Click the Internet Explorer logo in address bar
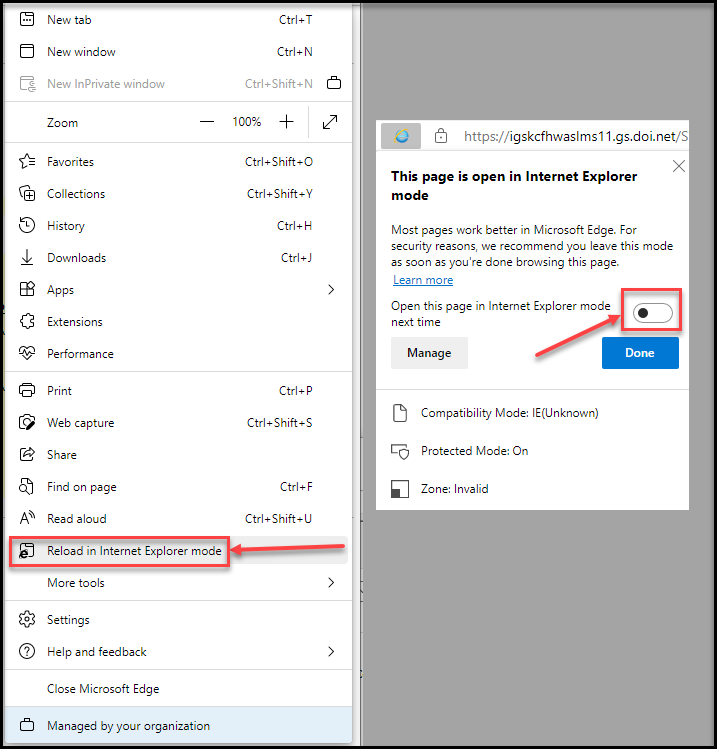Image resolution: width=717 pixels, height=749 pixels. tap(401, 136)
